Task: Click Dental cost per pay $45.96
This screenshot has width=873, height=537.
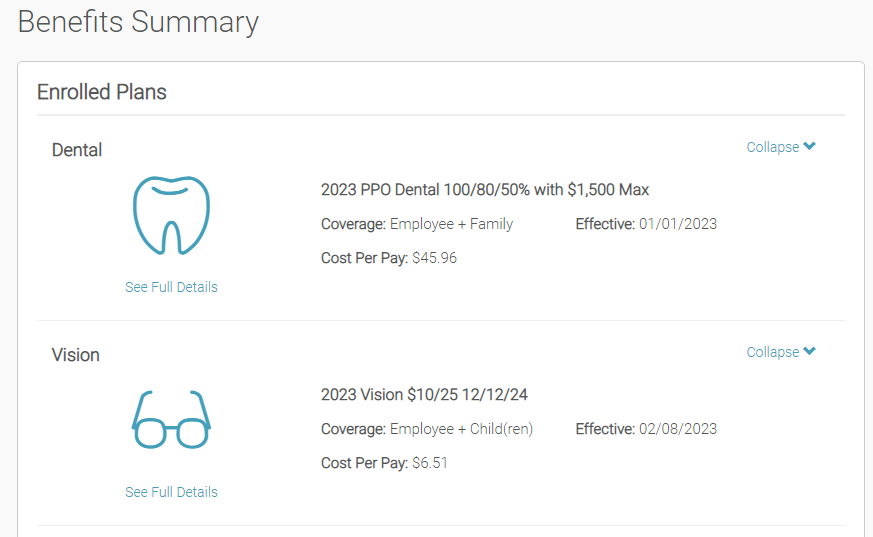Action: [434, 258]
